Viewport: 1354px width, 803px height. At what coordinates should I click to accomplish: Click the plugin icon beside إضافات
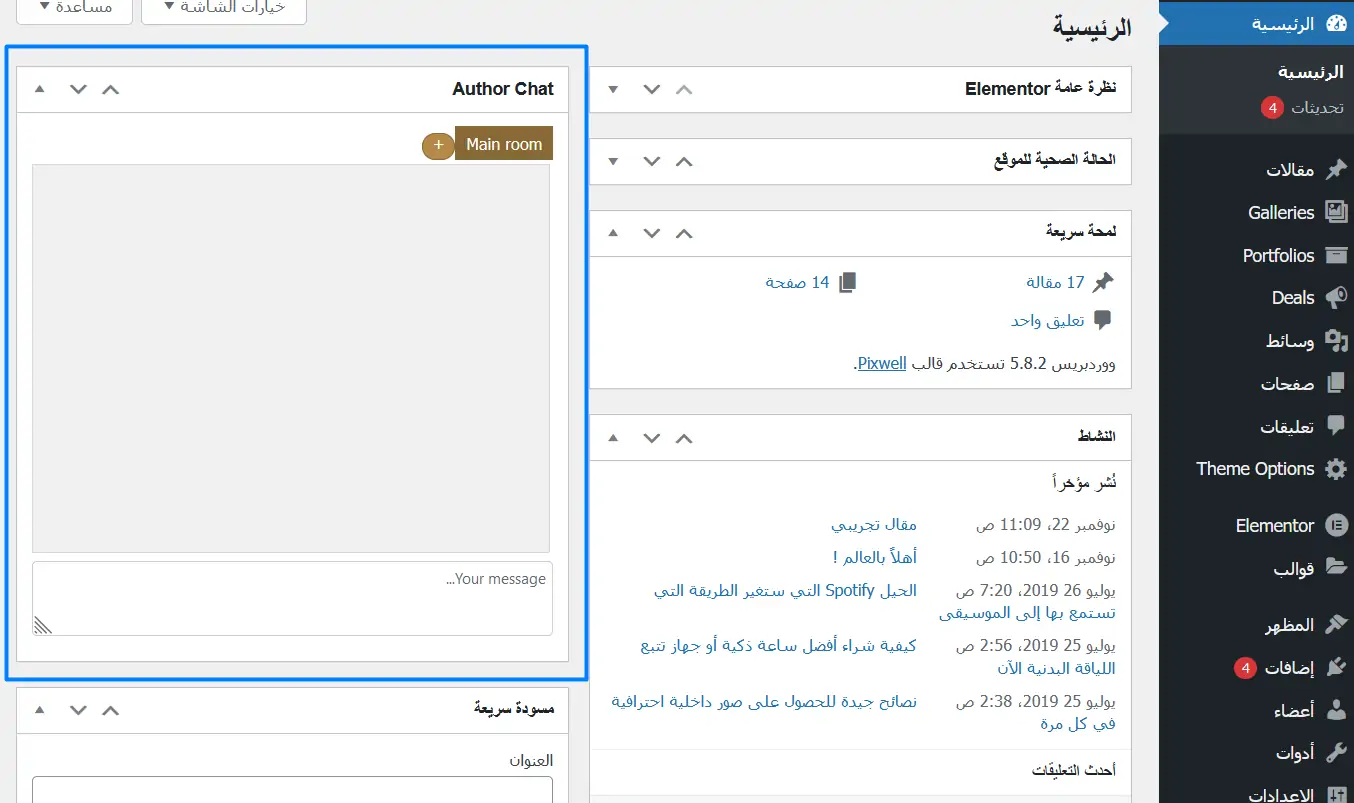click(1335, 668)
